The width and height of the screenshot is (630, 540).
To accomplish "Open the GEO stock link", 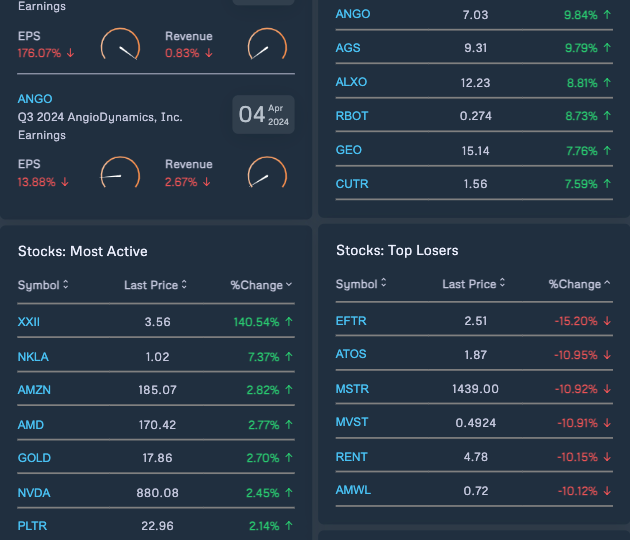I will 349,150.
